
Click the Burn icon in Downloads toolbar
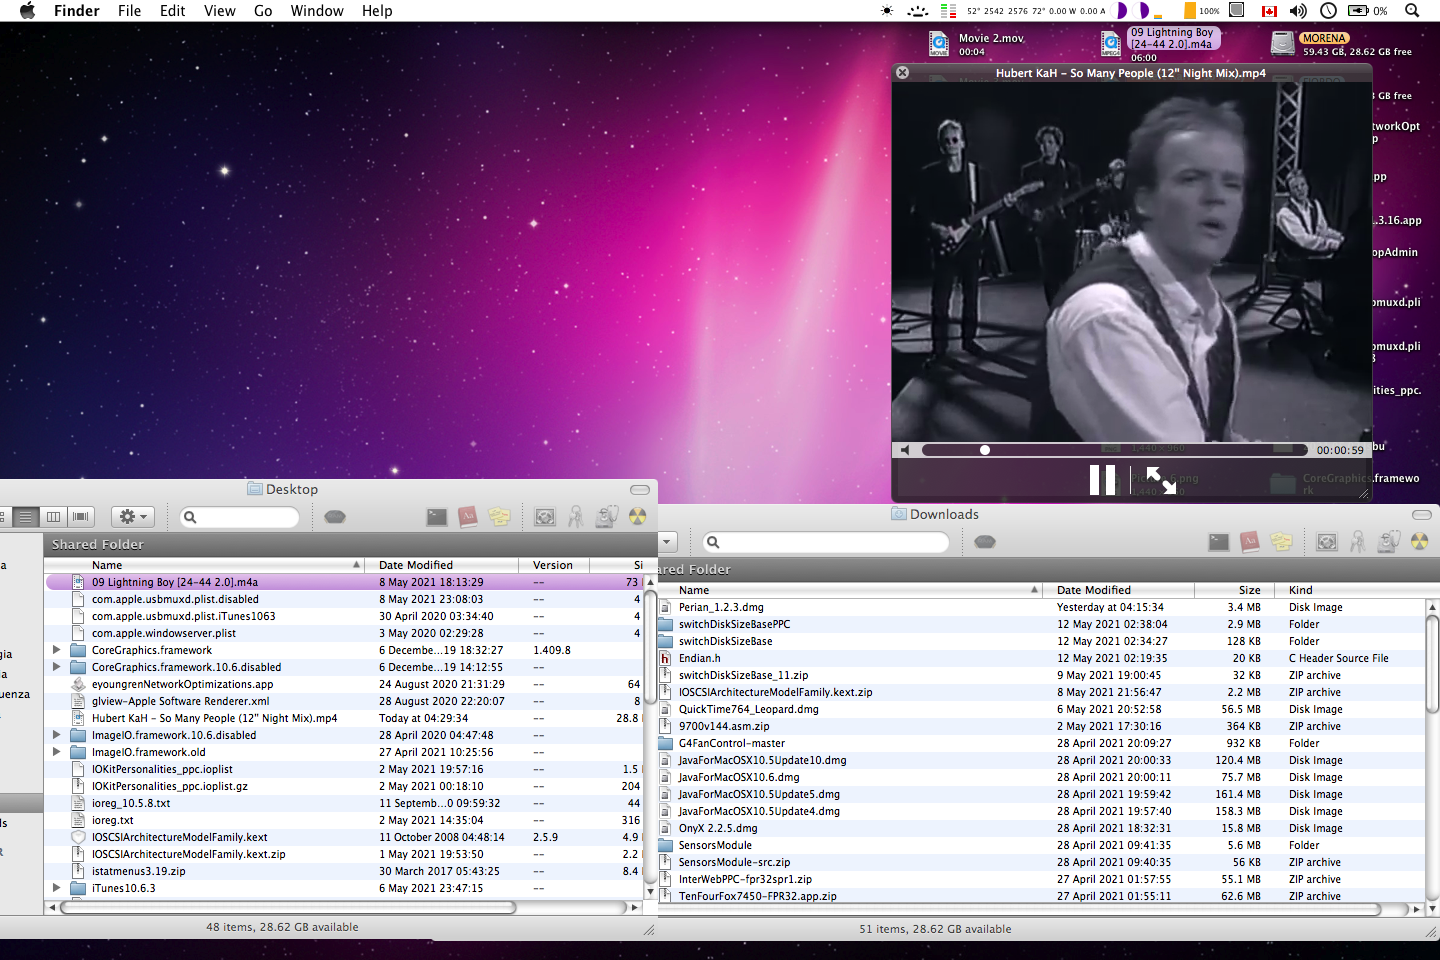[1419, 542]
